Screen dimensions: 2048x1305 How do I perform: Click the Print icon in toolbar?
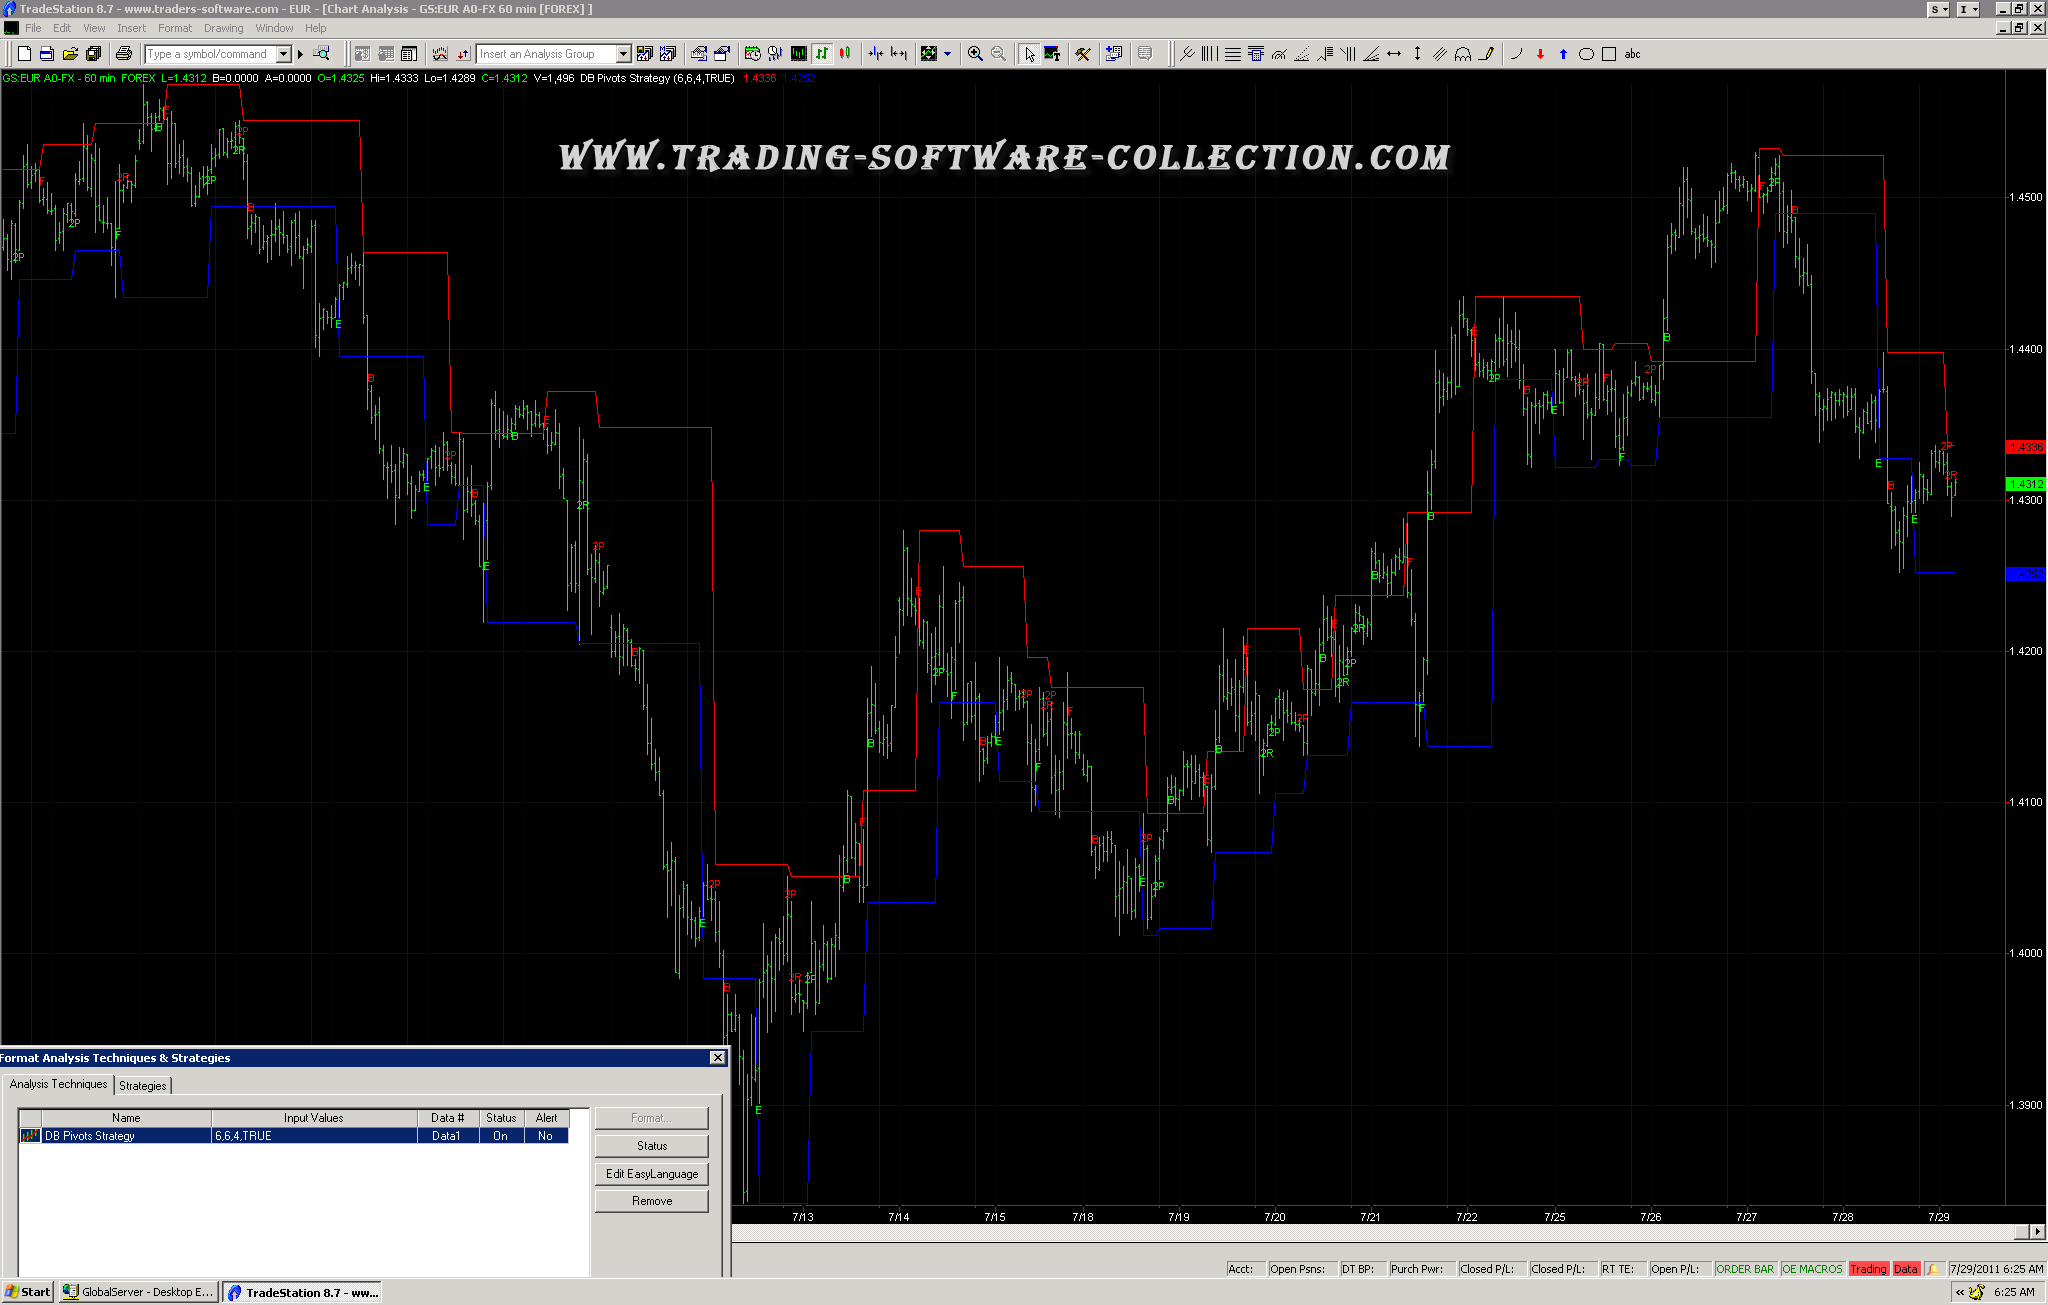pyautogui.click(x=124, y=54)
